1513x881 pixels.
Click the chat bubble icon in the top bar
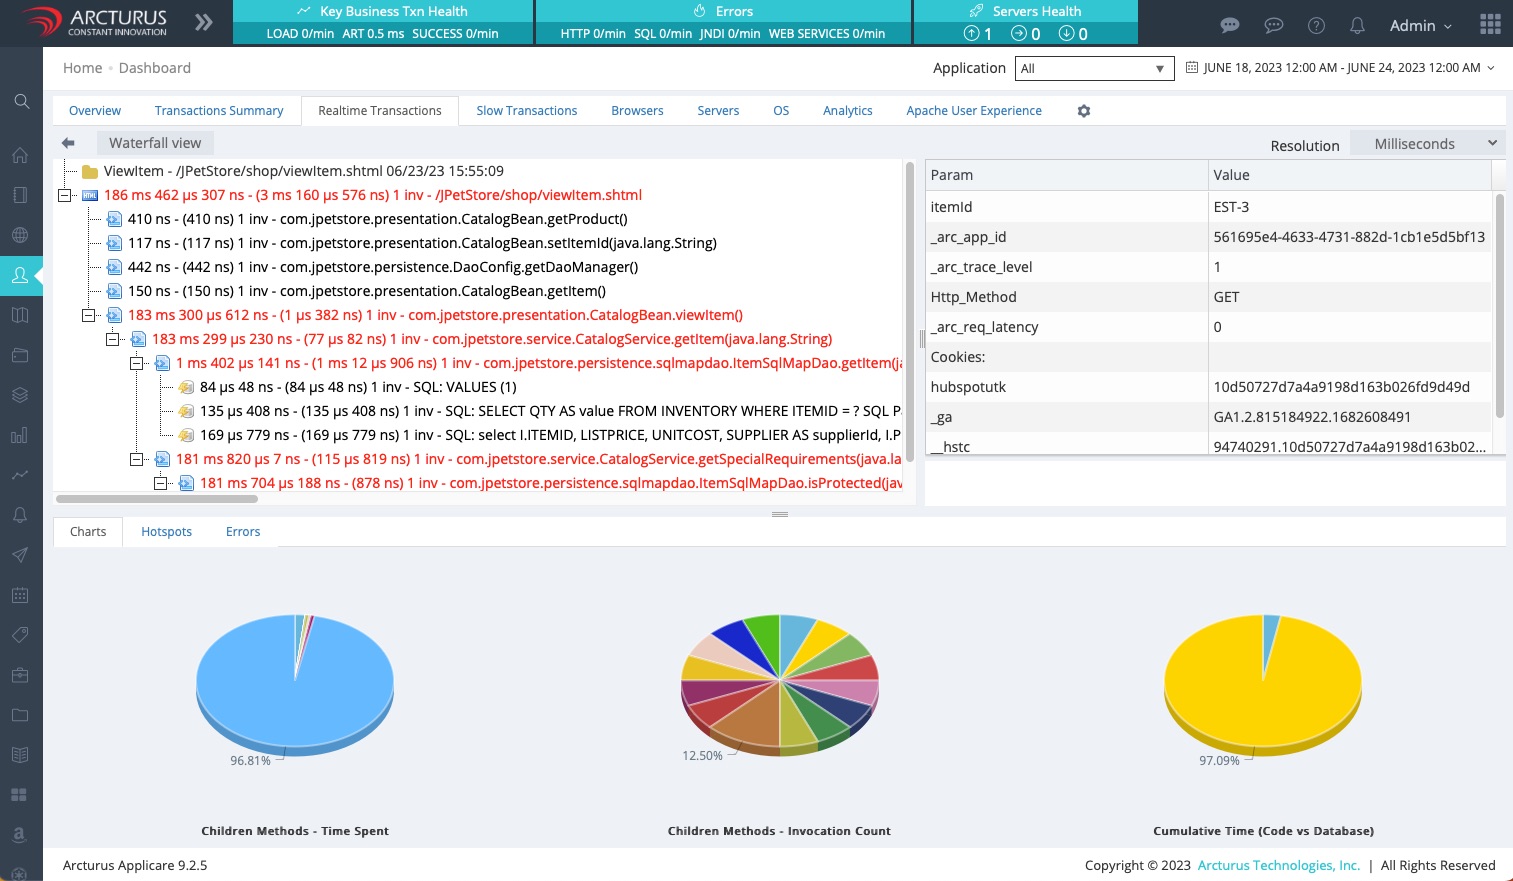1230,25
